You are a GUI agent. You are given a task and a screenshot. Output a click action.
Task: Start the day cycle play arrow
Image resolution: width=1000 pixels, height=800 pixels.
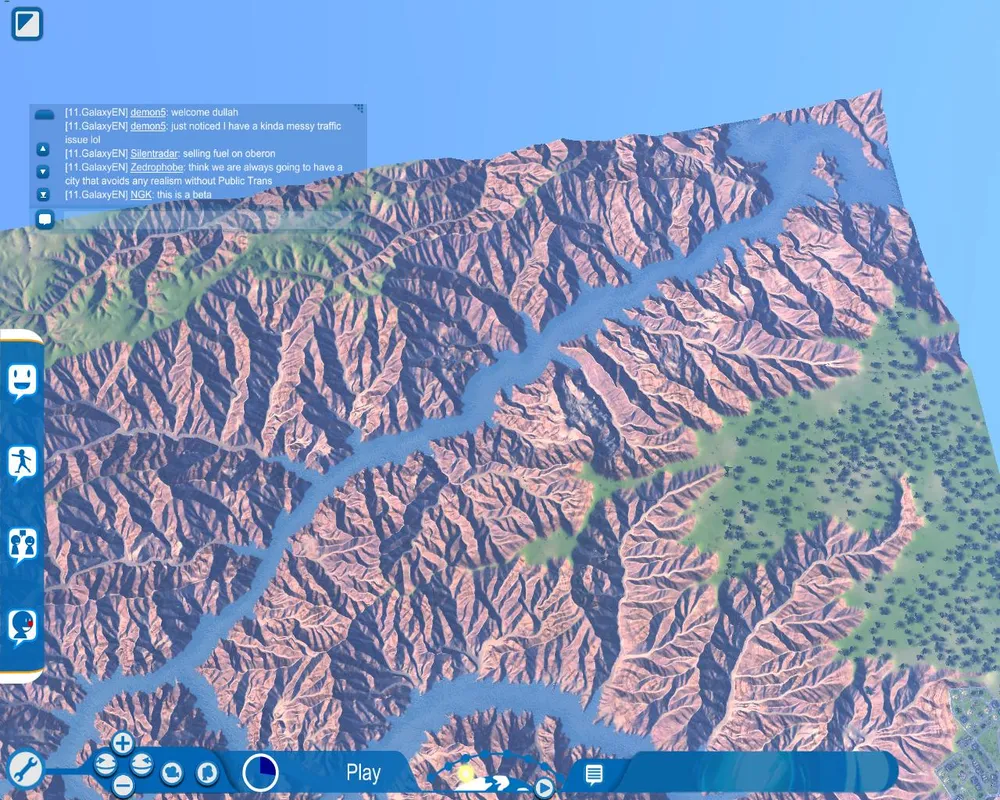point(544,788)
